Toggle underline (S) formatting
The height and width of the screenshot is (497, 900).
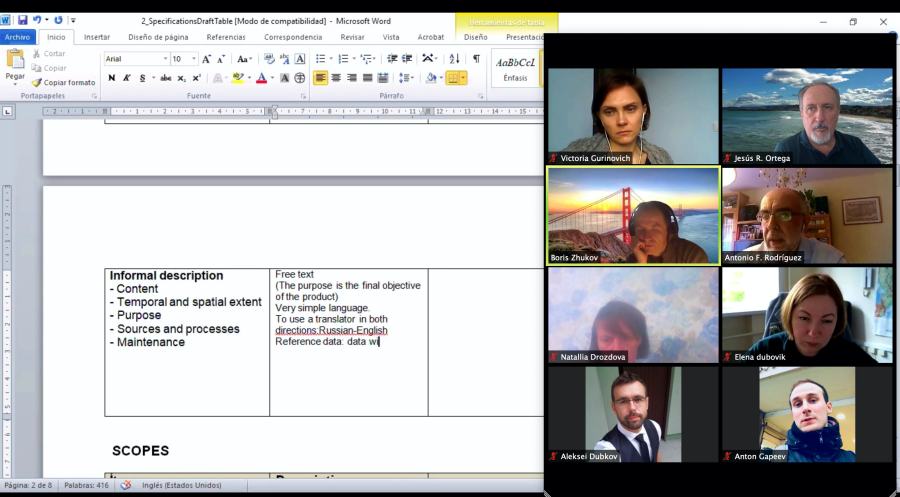click(142, 78)
